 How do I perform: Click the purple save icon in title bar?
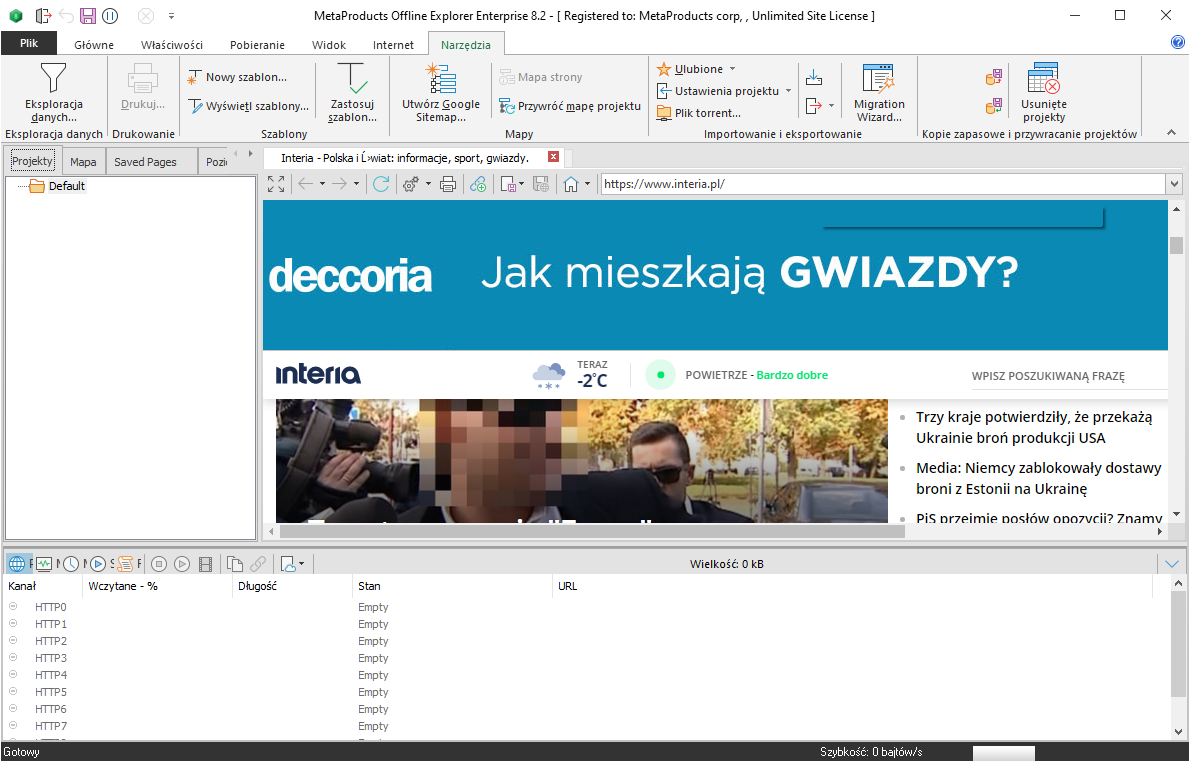click(x=88, y=15)
